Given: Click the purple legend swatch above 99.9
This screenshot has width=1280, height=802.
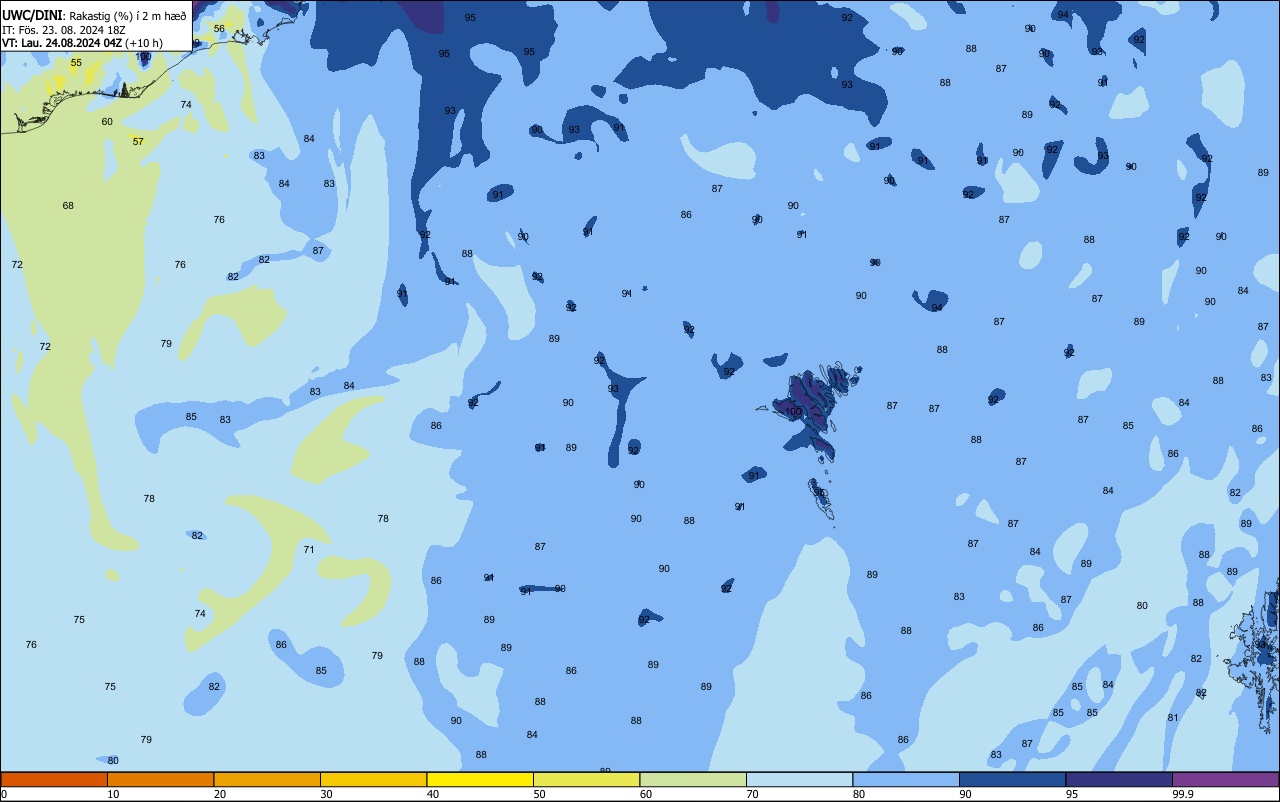Looking at the screenshot, I should [x=1225, y=779].
